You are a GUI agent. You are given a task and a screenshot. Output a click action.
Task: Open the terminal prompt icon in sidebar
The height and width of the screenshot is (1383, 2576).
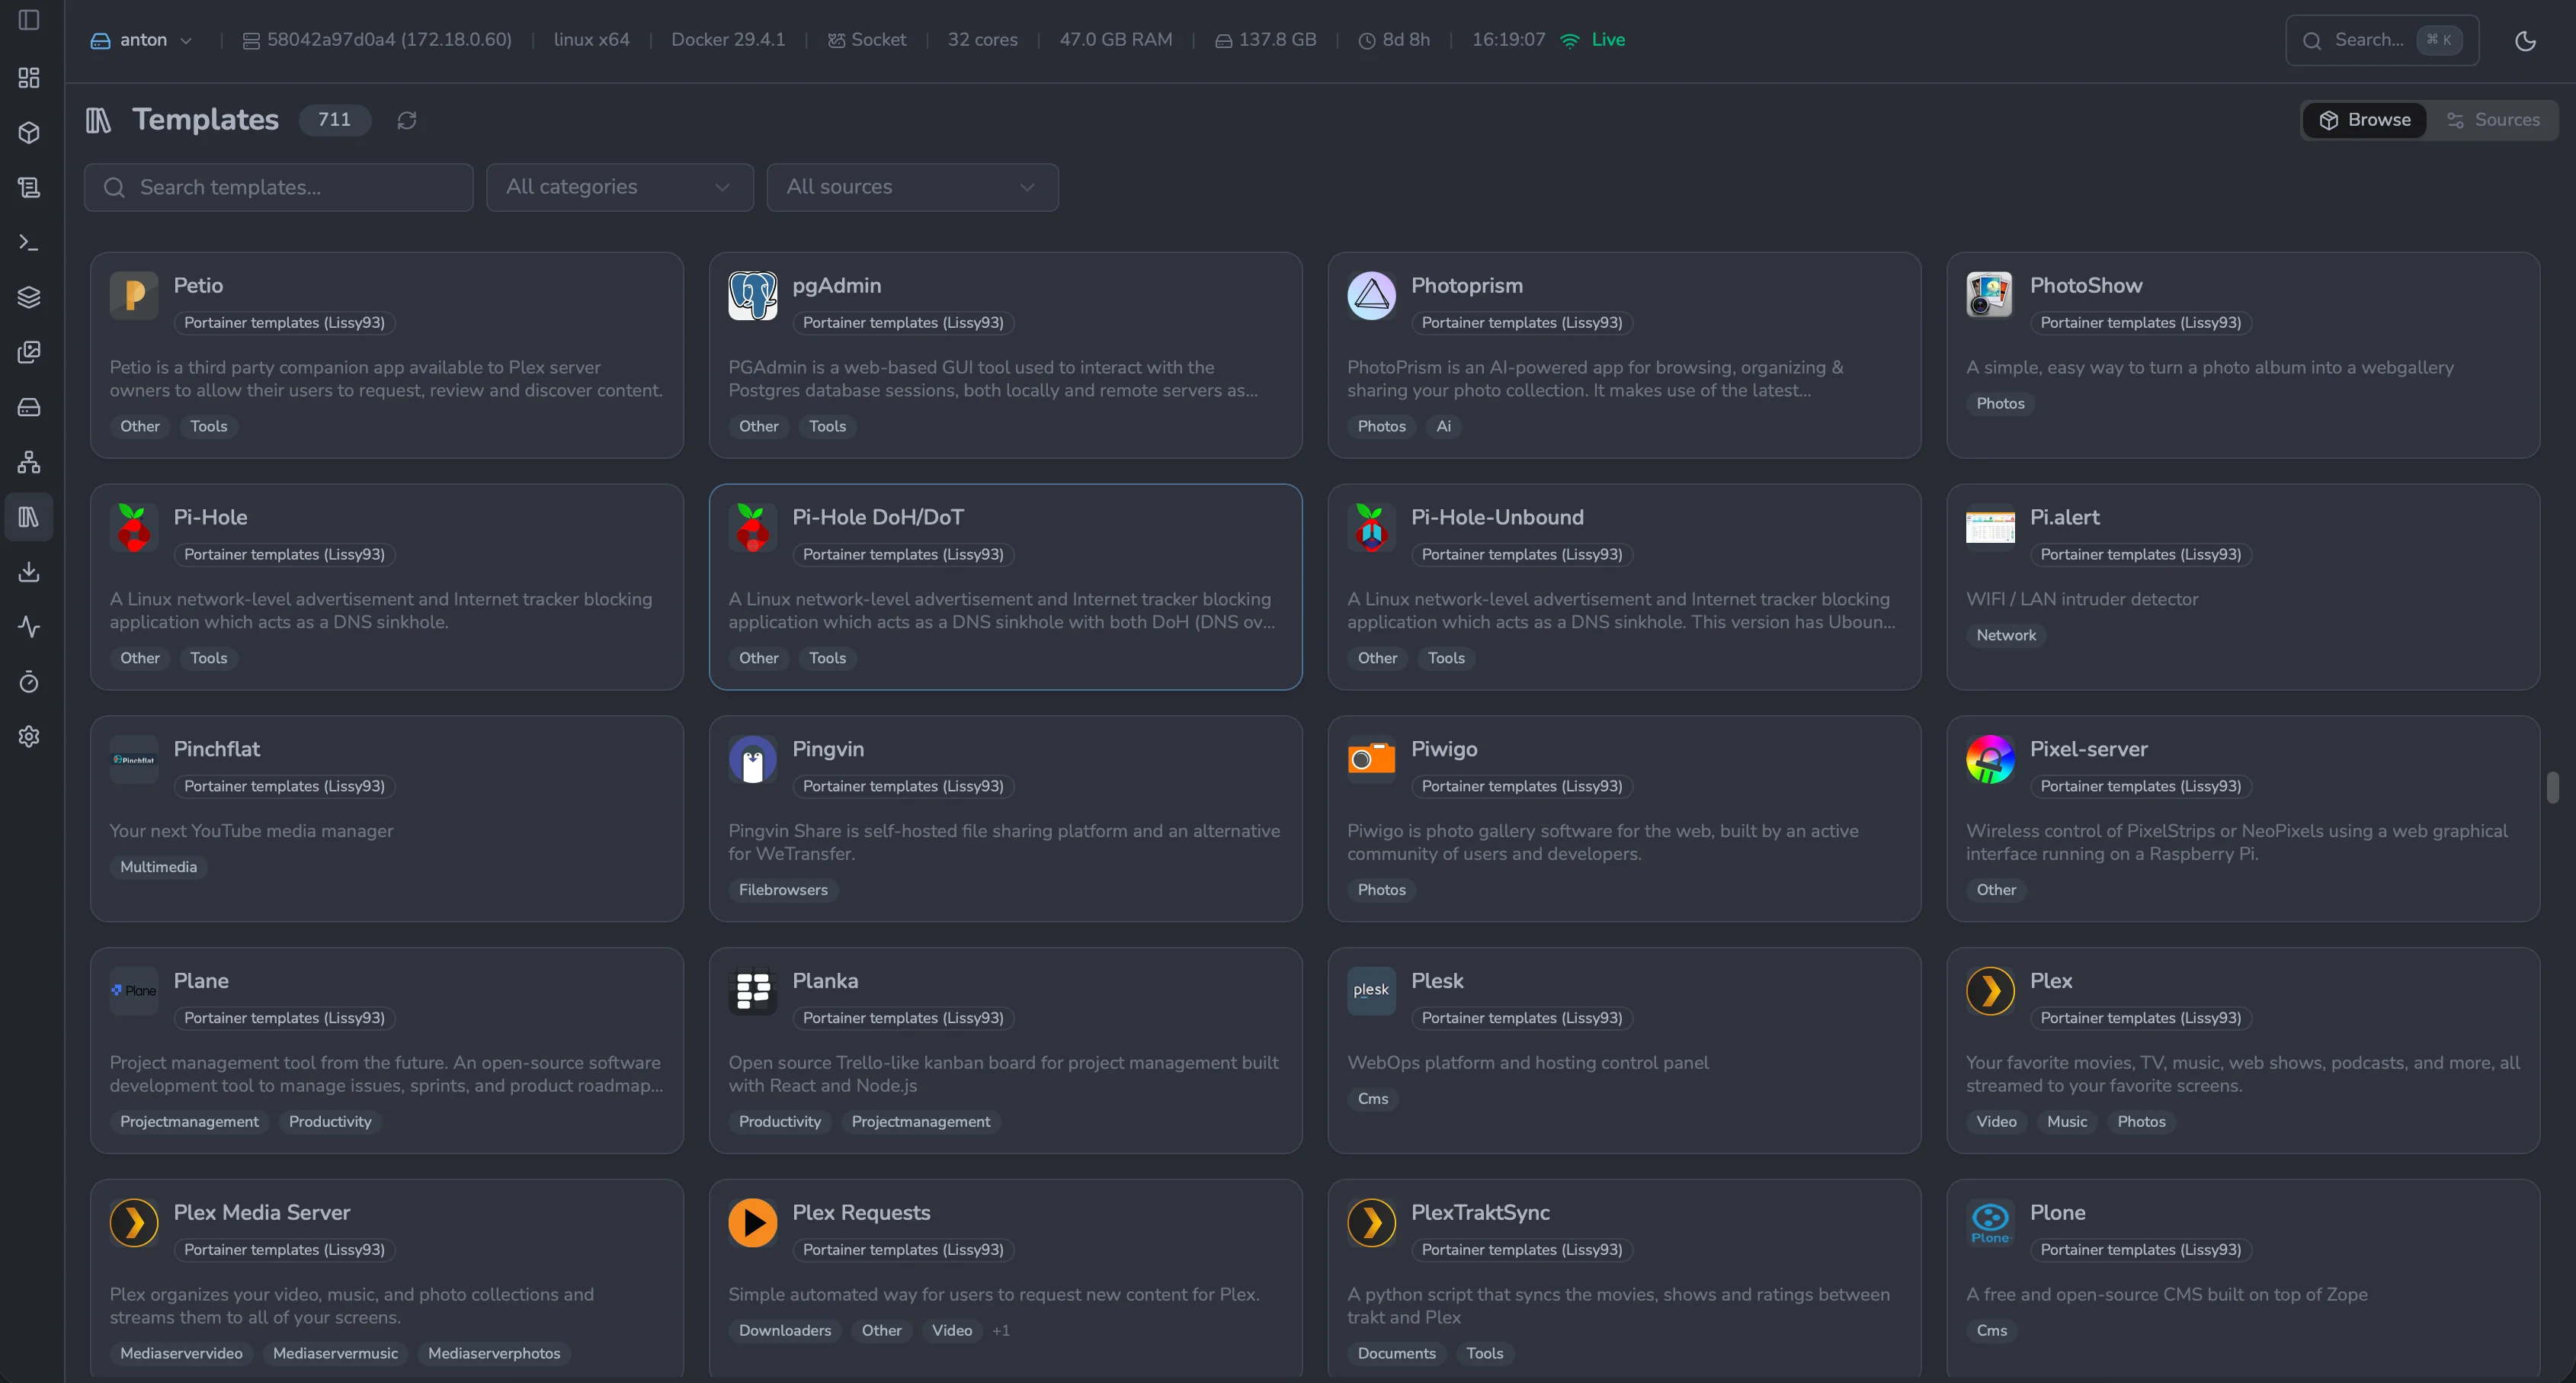(29, 243)
